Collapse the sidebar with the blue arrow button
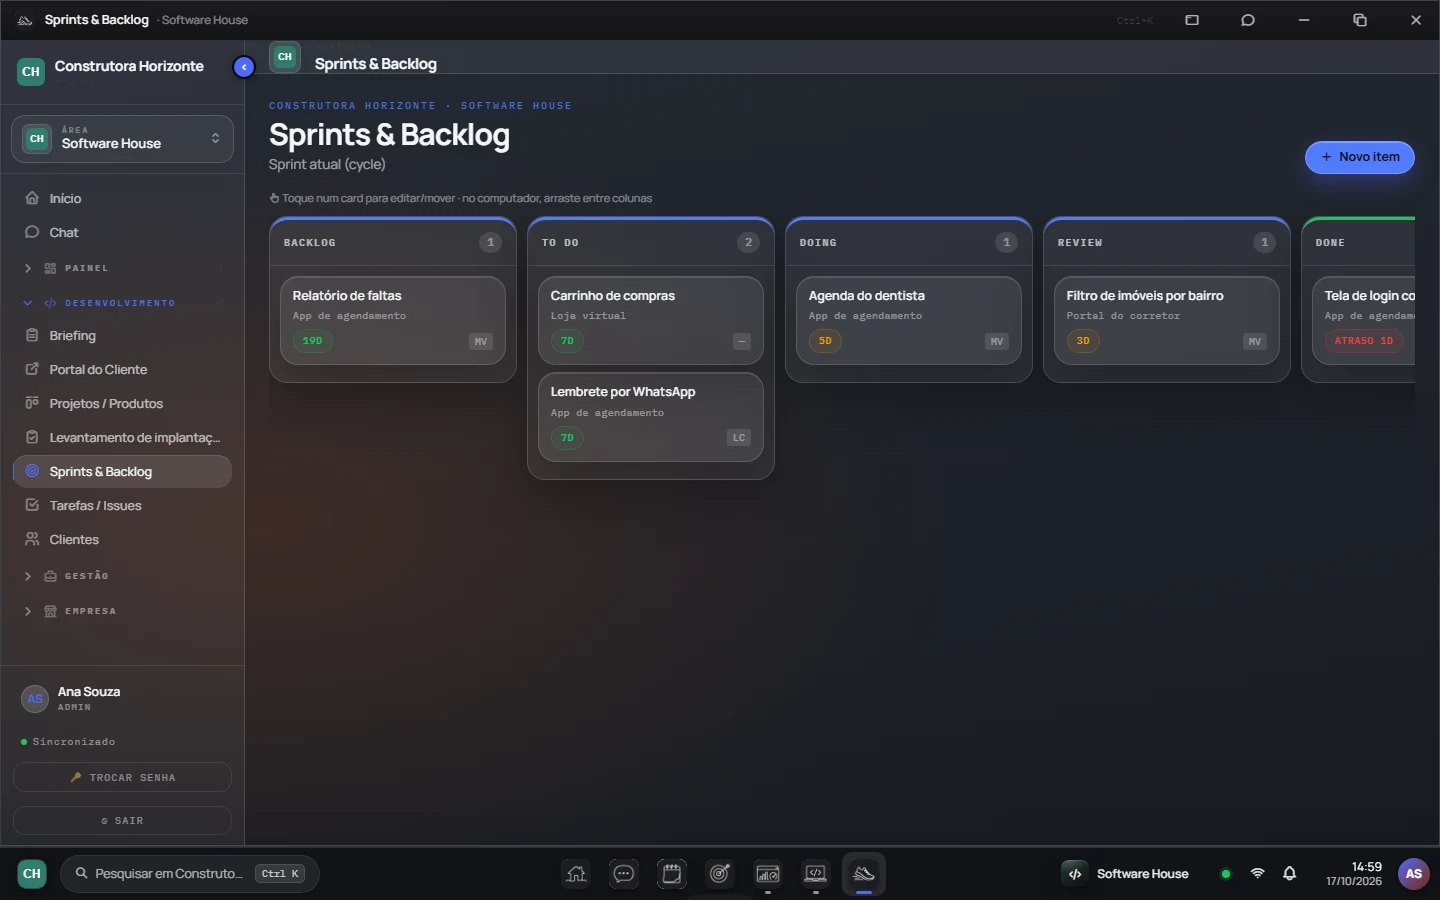Image resolution: width=1440 pixels, height=900 pixels. coord(244,67)
